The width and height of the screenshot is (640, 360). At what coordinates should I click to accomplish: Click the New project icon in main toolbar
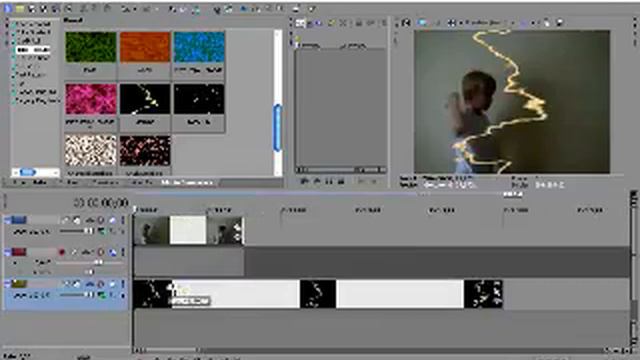(8, 8)
